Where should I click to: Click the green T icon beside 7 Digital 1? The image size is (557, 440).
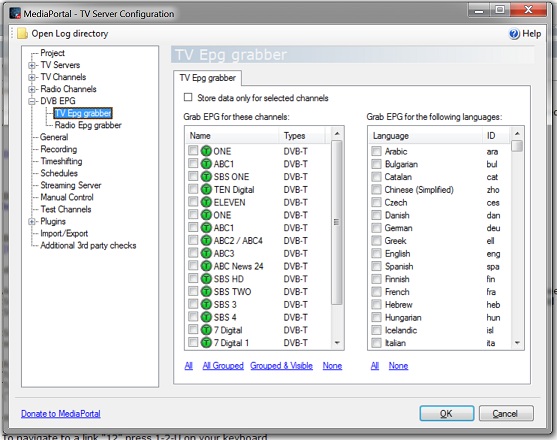point(206,343)
